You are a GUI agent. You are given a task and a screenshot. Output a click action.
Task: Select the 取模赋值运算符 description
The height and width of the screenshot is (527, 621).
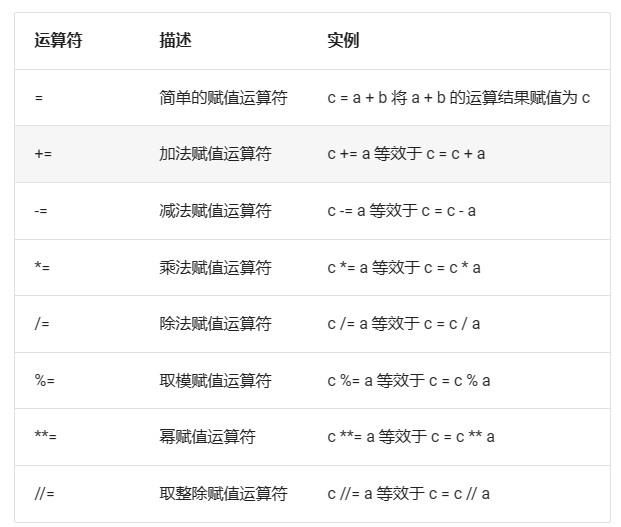pos(215,381)
